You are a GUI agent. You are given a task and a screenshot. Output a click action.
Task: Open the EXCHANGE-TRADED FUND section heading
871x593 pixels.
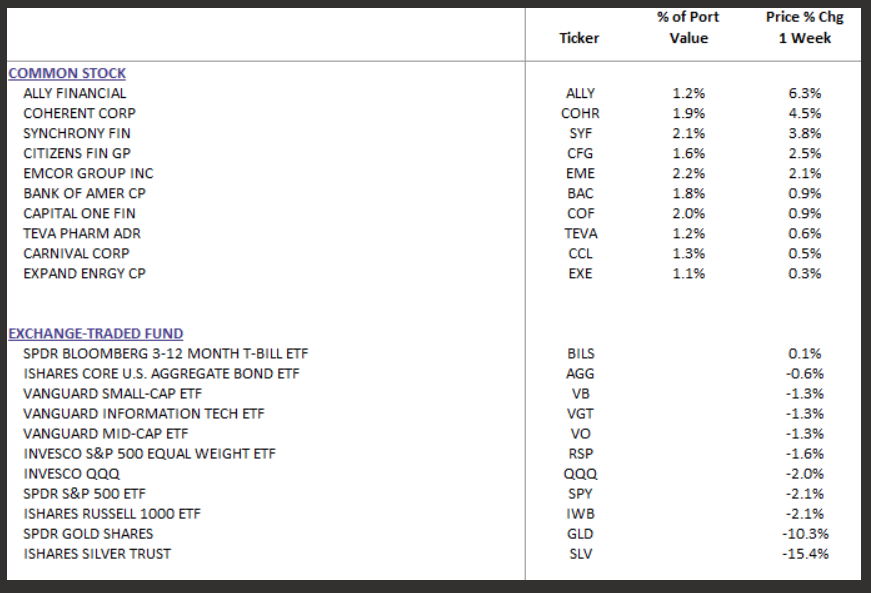[x=95, y=333]
